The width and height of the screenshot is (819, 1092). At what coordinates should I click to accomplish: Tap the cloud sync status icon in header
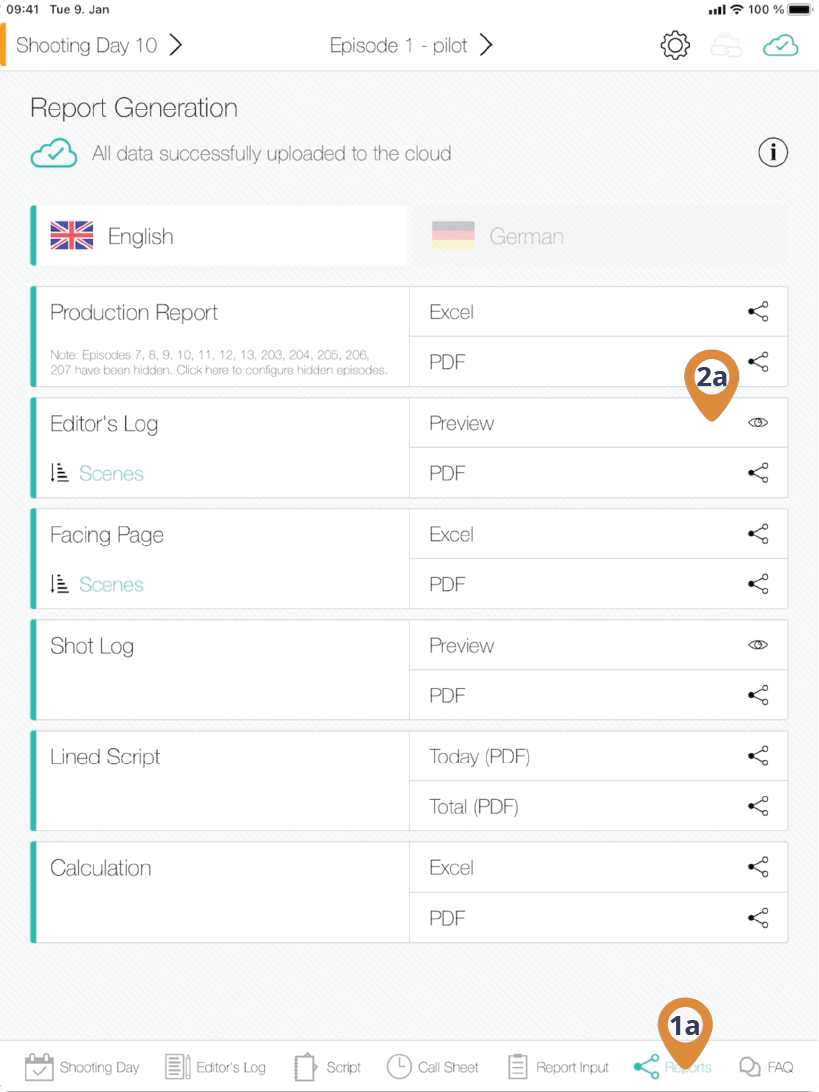tap(780, 46)
